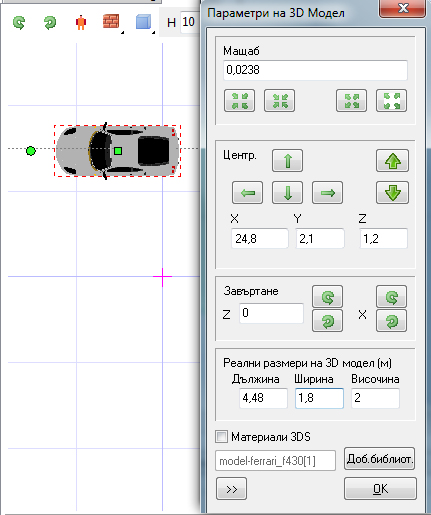Viewport: 431px width, 515px height.
Task: Expand dialog with the >> button
Action: pyautogui.click(x=231, y=489)
